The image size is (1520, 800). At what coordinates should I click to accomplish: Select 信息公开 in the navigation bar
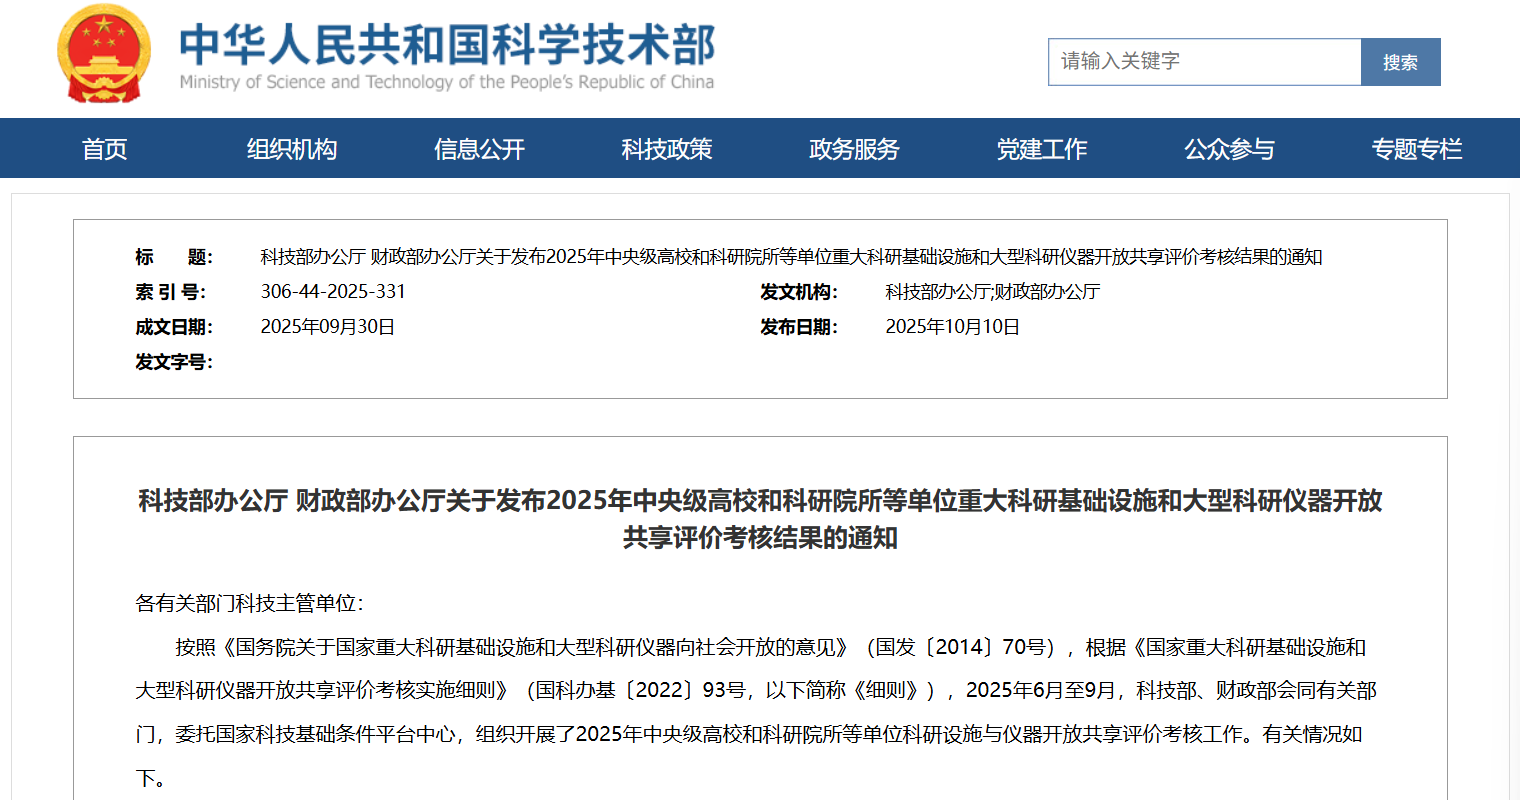[479, 149]
